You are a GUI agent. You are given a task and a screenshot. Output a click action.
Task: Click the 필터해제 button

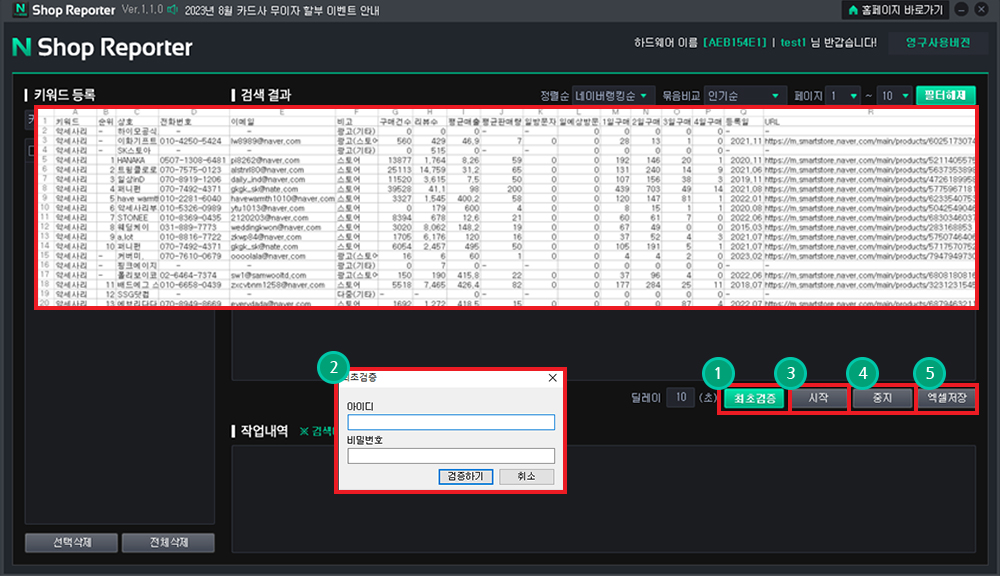(945, 95)
